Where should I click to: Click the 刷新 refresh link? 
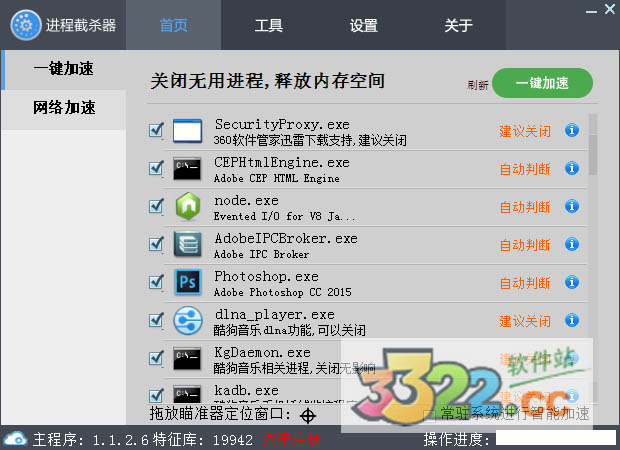click(478, 85)
